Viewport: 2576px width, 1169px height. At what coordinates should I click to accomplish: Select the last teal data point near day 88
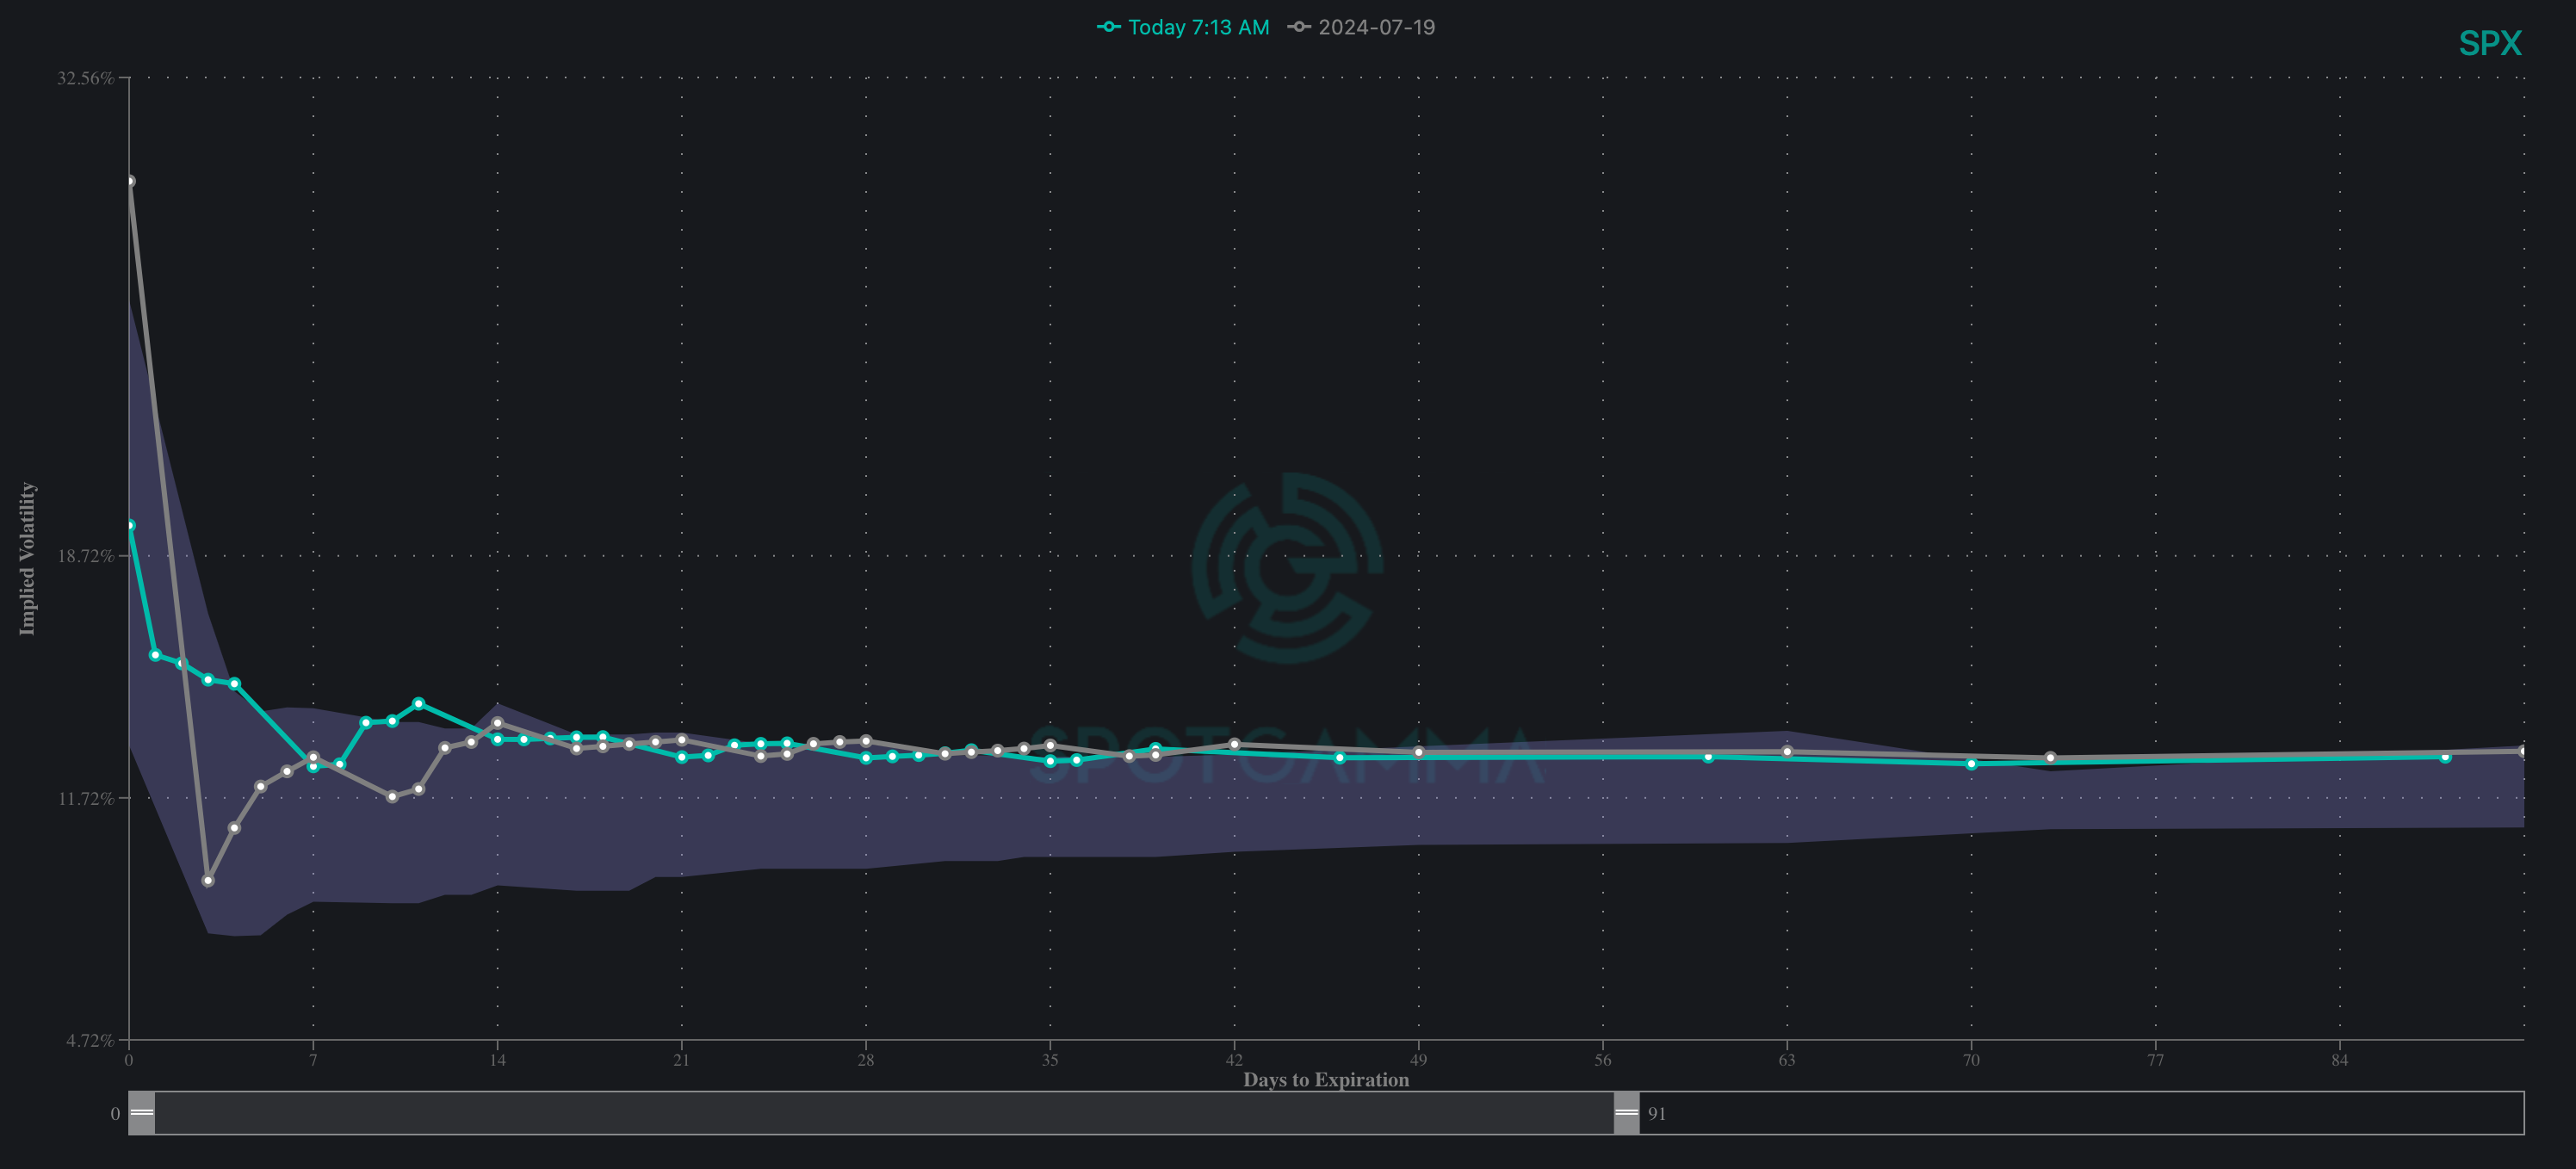2445,757
